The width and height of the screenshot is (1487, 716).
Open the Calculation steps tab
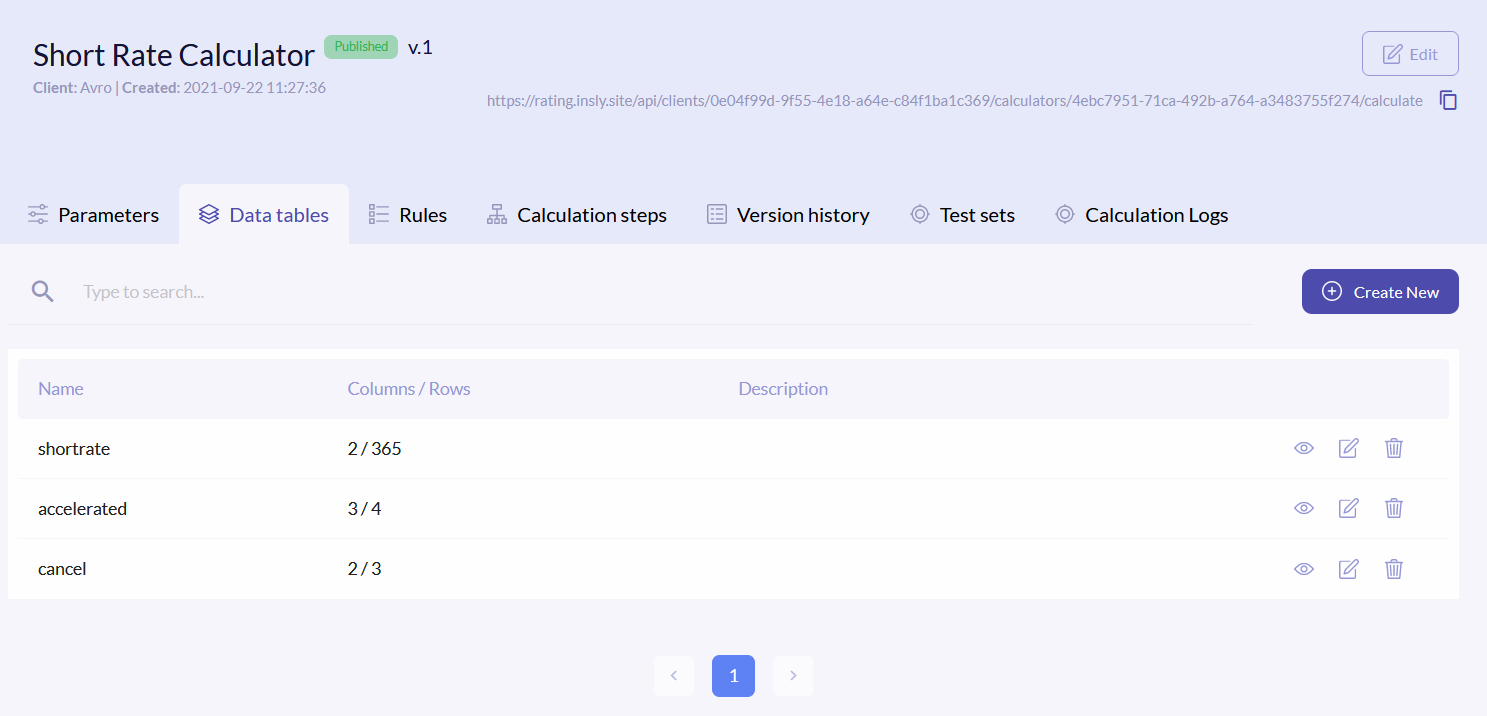[577, 215]
